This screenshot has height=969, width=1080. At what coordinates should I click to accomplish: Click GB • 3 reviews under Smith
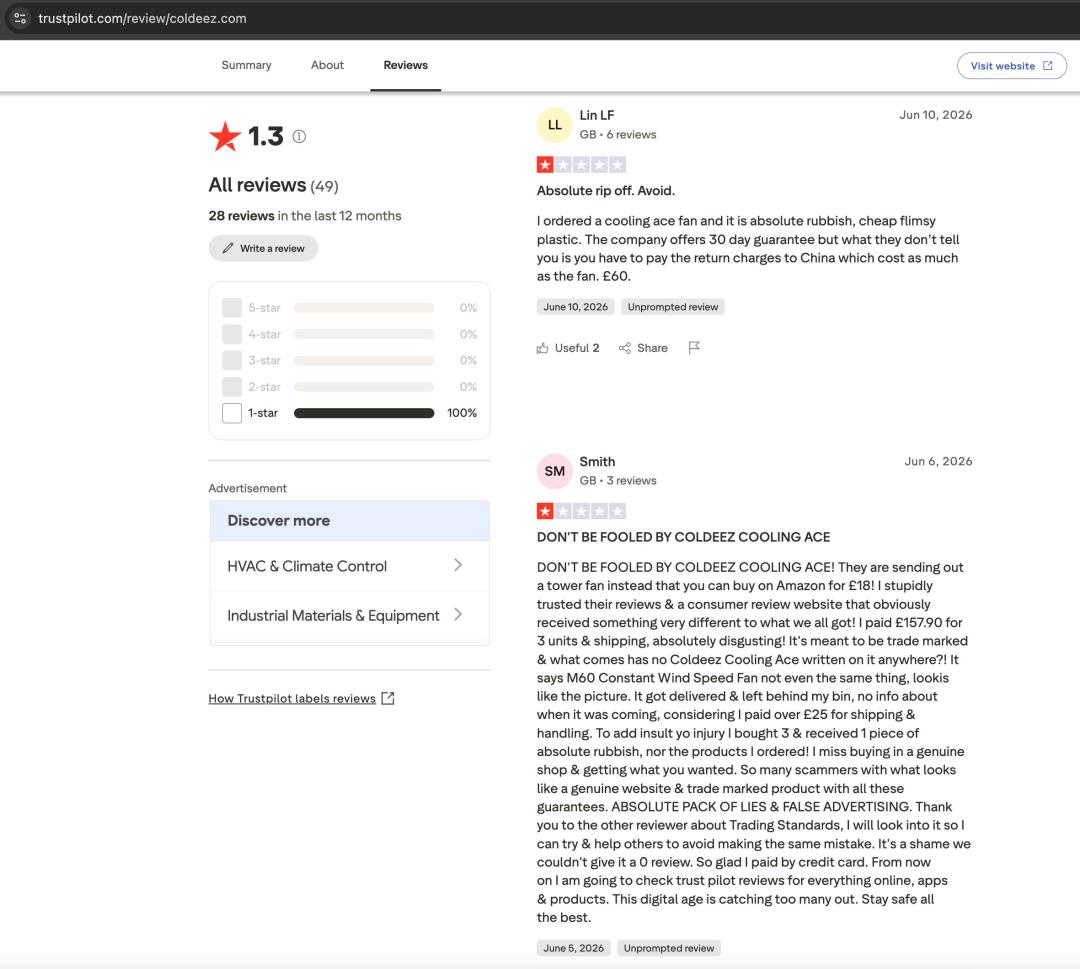coord(618,481)
